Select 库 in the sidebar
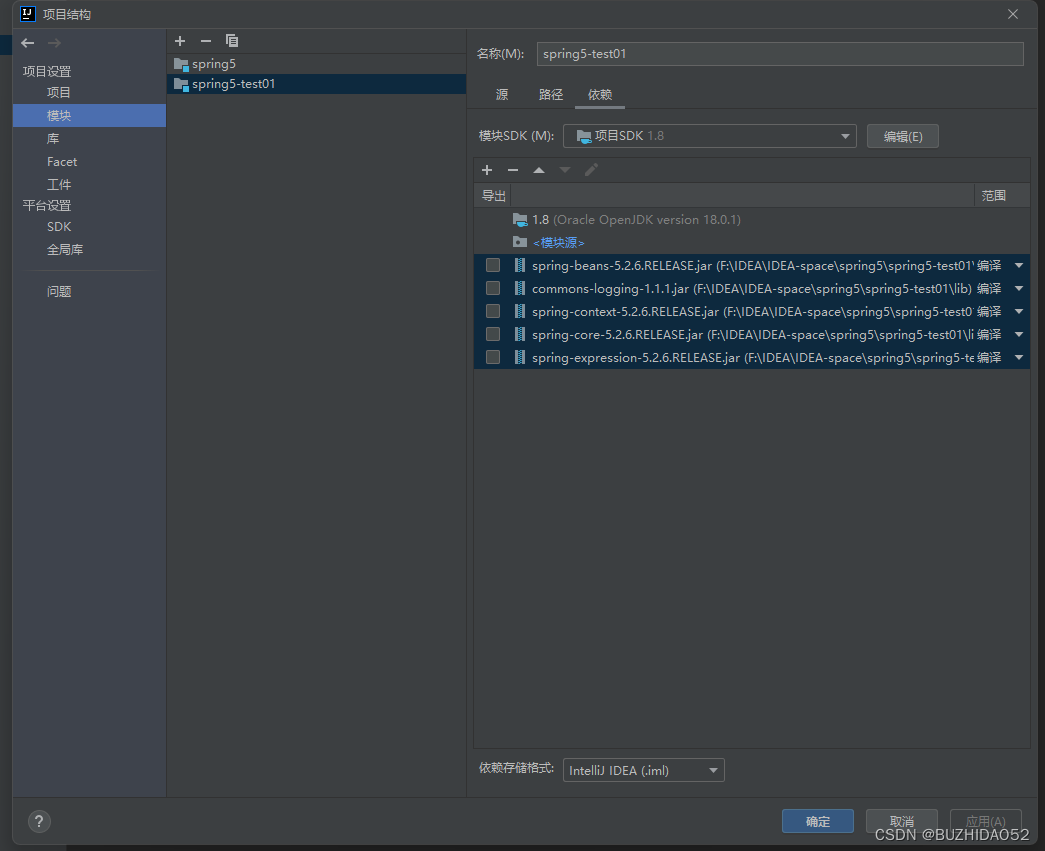Screen dimensions: 1045x851 [53, 139]
